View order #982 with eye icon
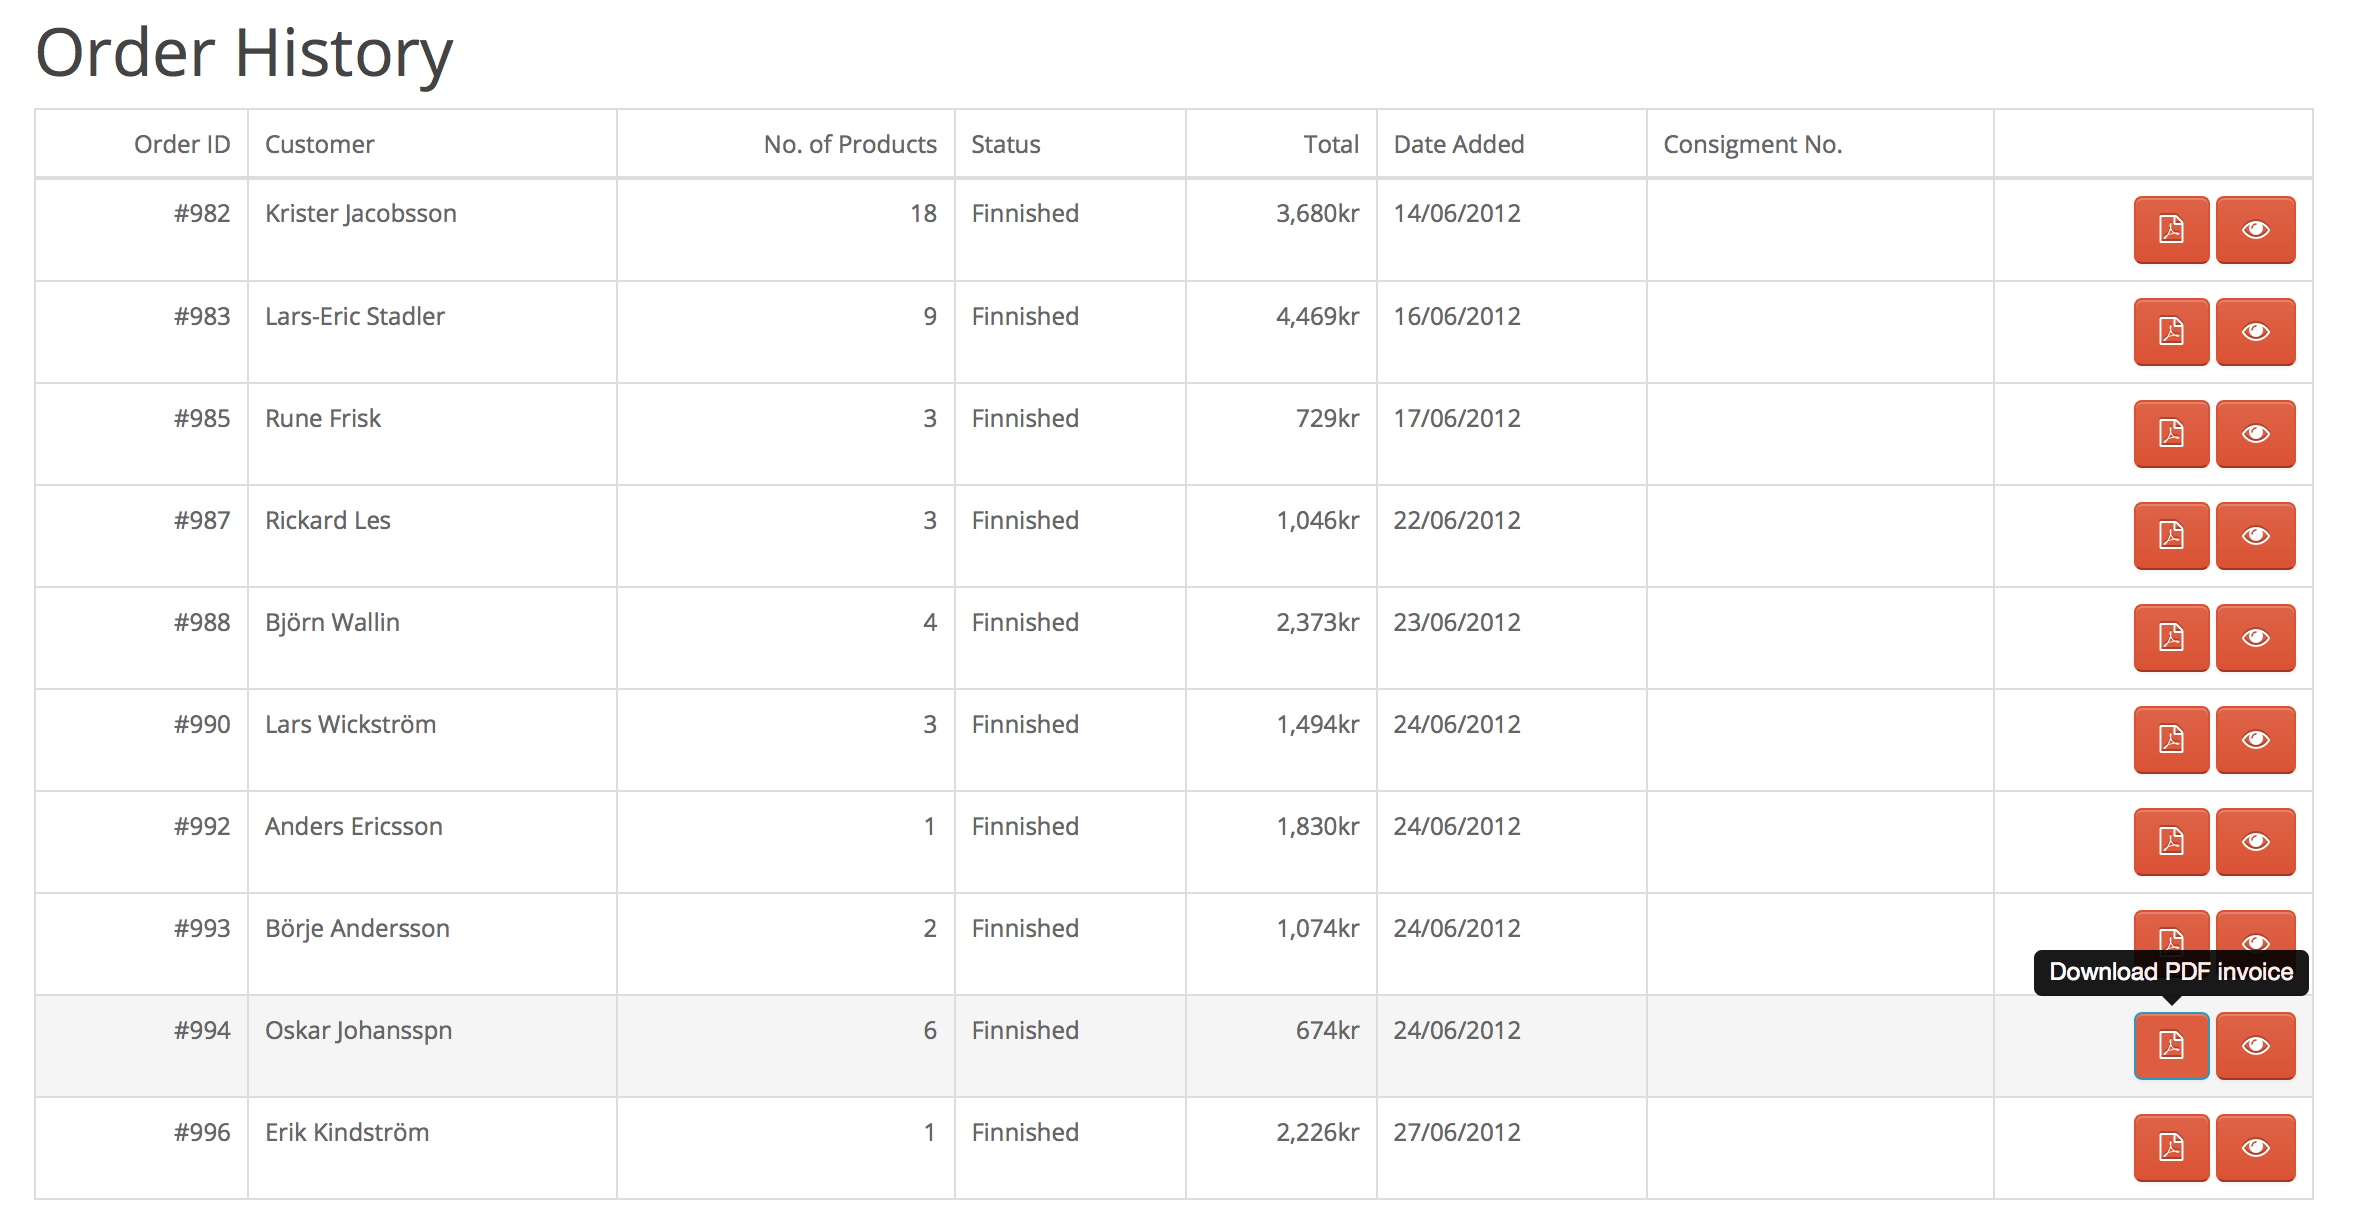This screenshot has height=1220, width=2380. 2255,230
